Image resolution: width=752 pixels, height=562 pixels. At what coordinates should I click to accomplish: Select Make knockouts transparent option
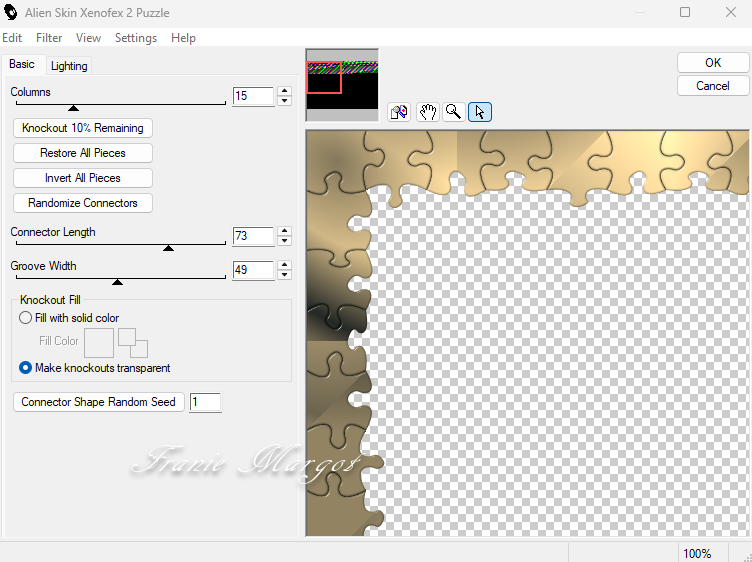tap(26, 368)
